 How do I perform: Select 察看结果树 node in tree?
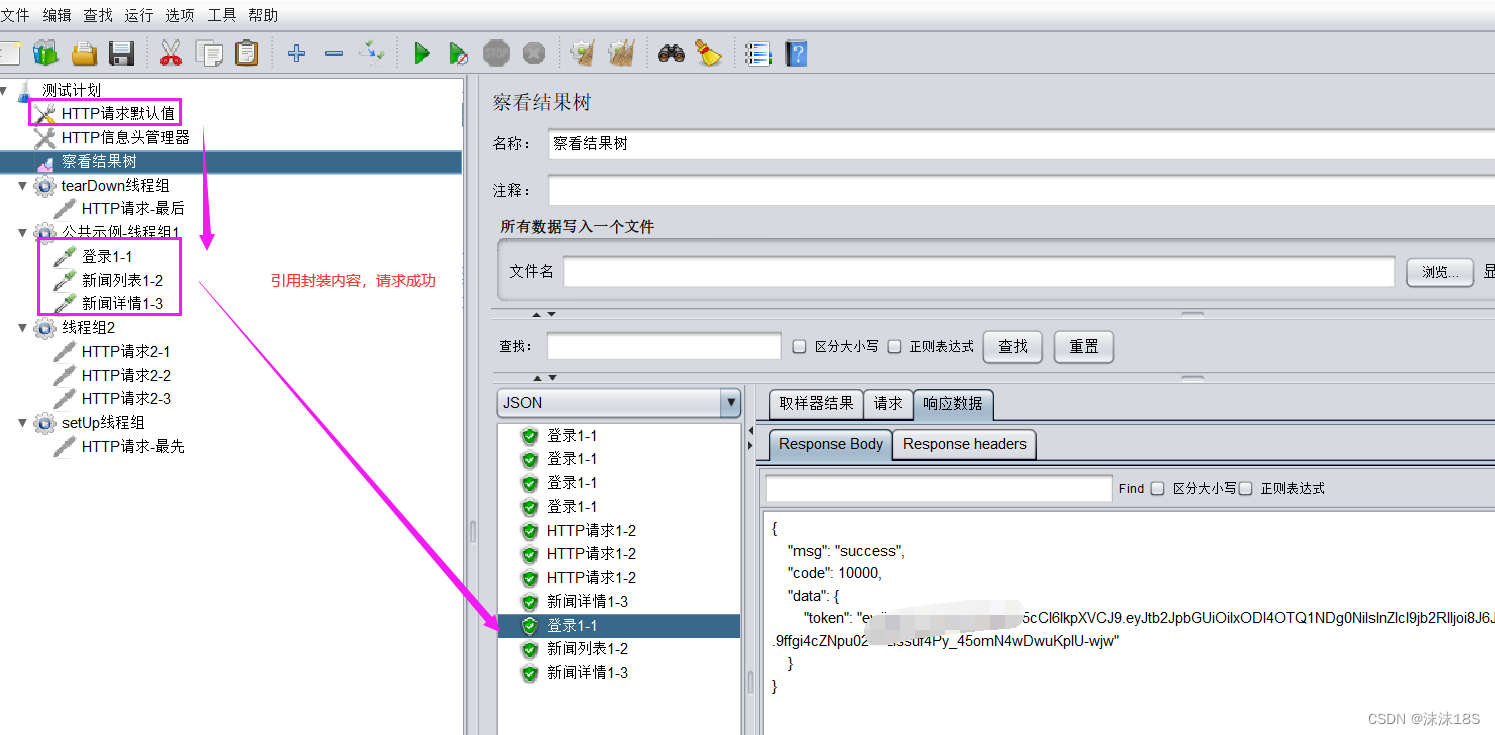(x=99, y=161)
